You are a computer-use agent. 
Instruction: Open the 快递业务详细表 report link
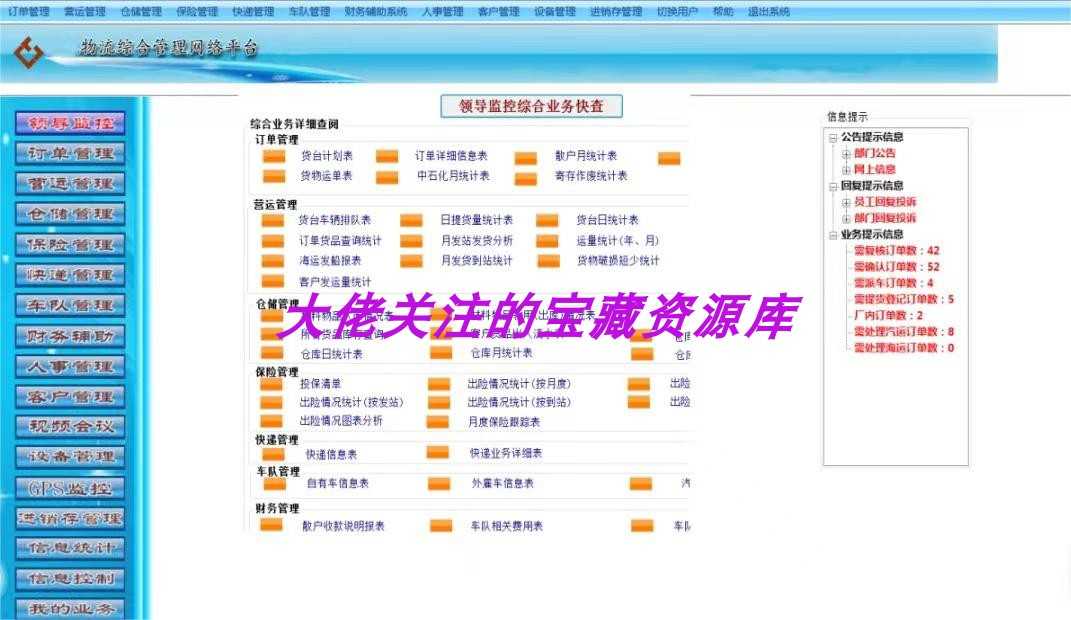tap(505, 453)
